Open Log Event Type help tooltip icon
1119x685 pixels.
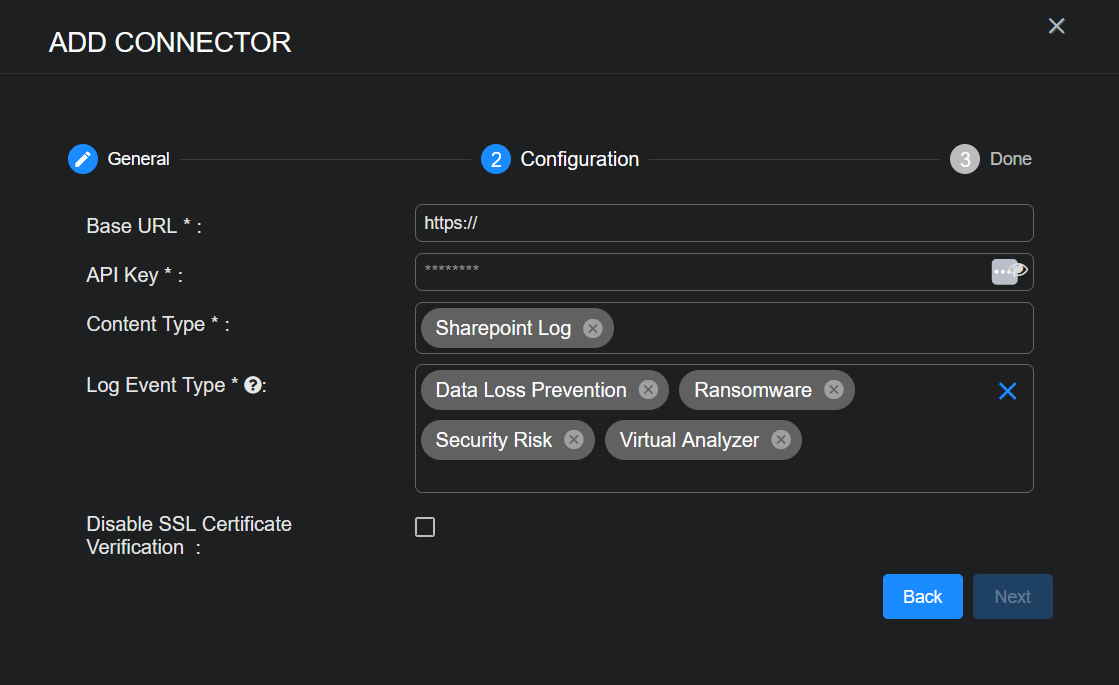(253, 386)
